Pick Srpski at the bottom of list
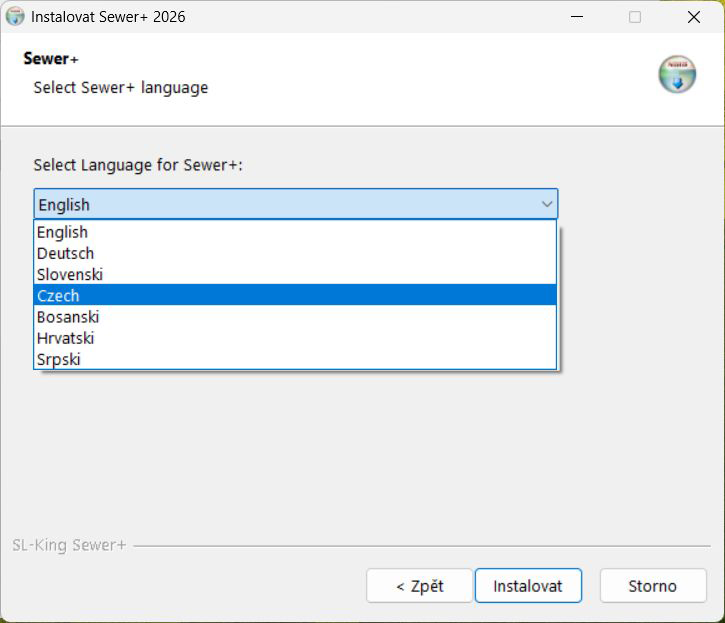This screenshot has height=623, width=725. pyautogui.click(x=295, y=359)
